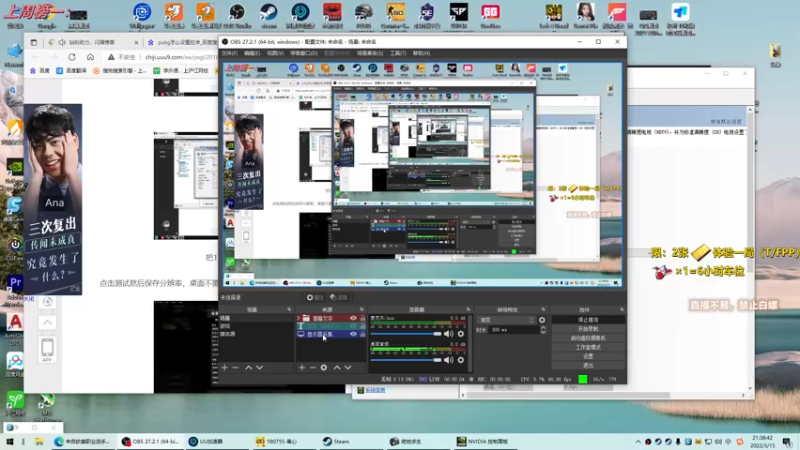Add a new source with plus icon
Screen dimensions: 800x450
click(x=302, y=367)
